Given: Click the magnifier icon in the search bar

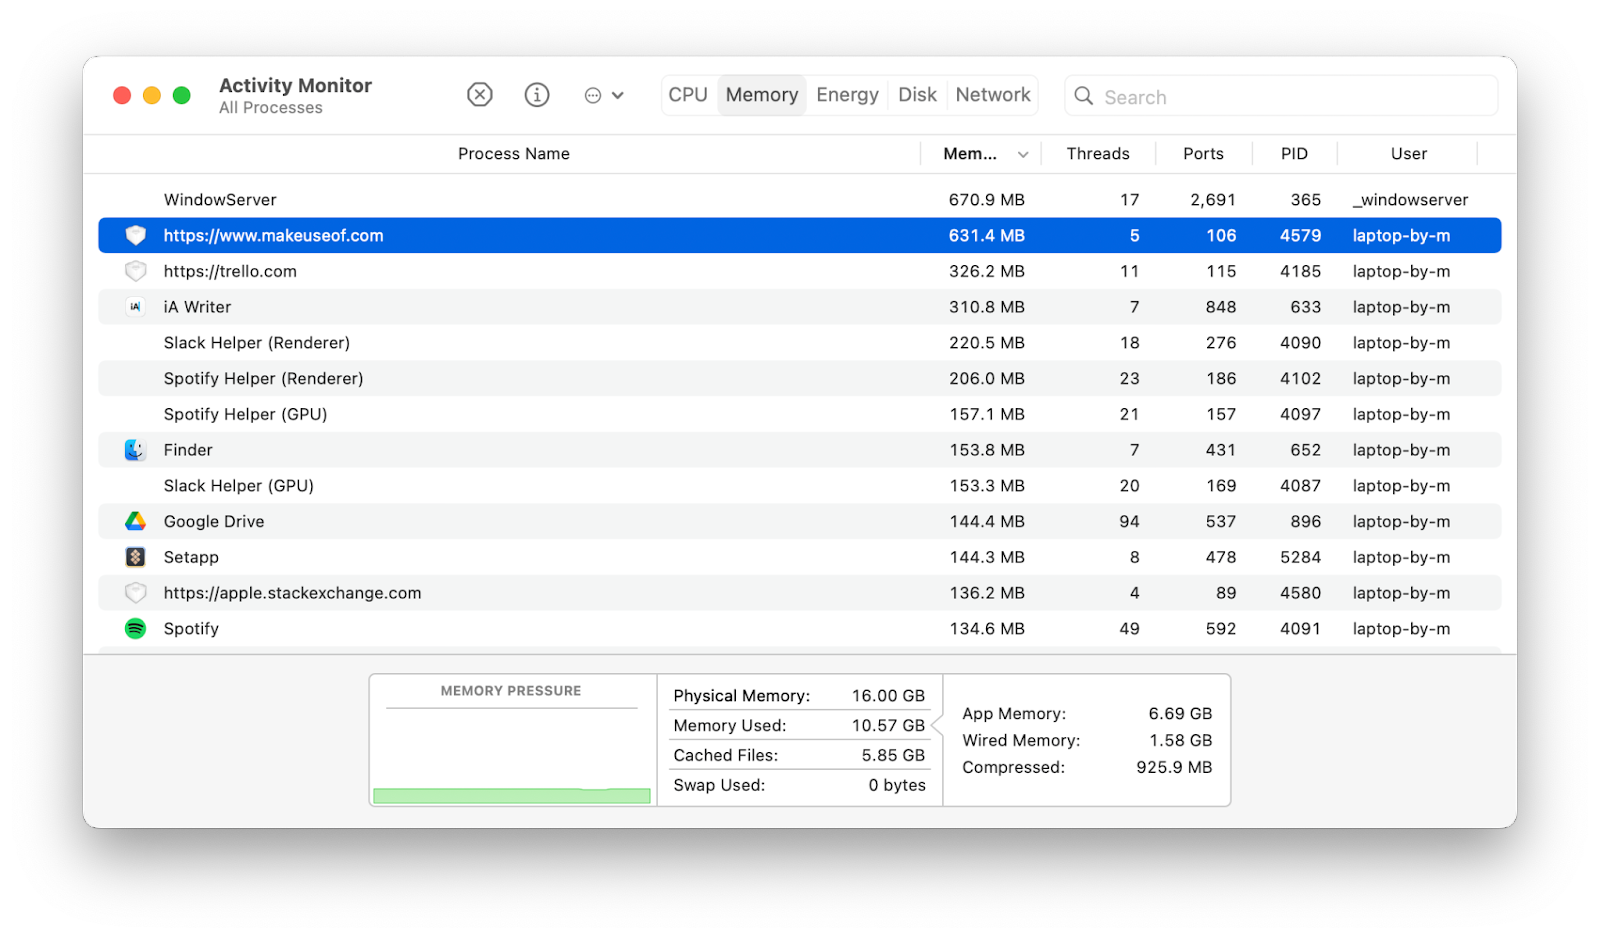Looking at the screenshot, I should [1084, 96].
